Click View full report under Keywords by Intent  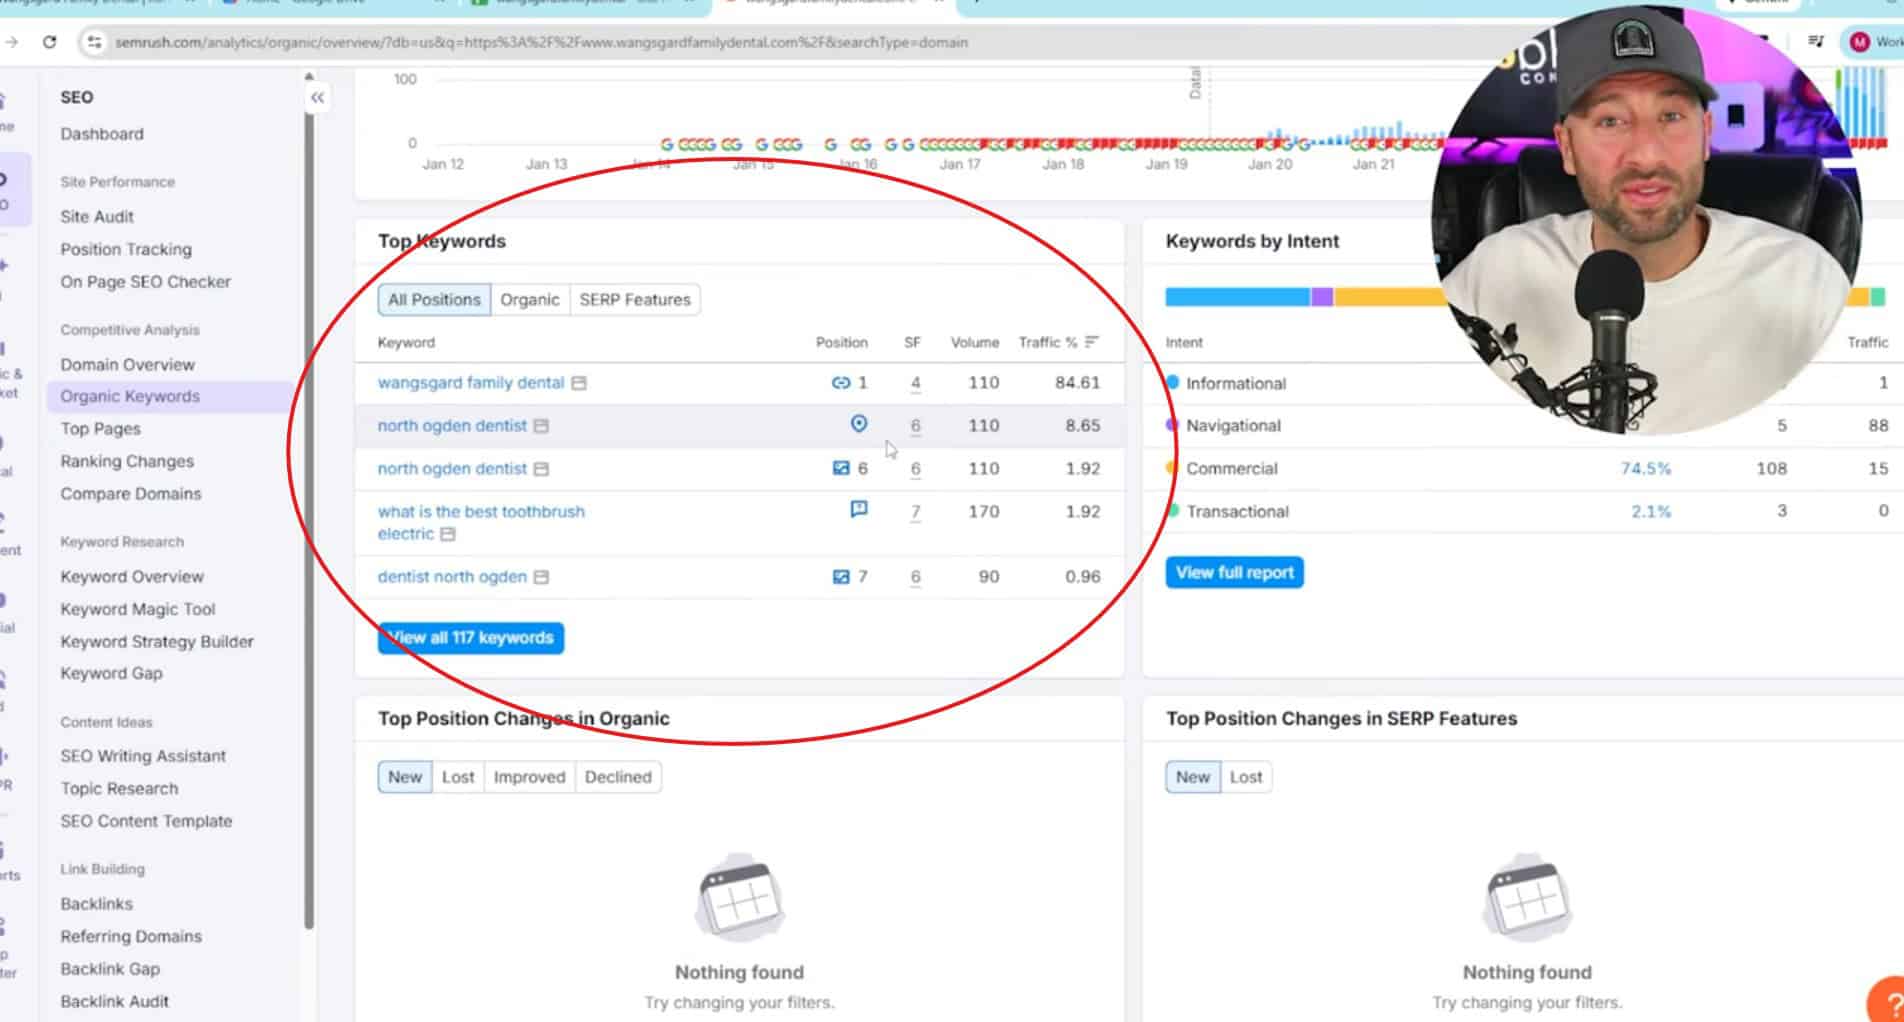point(1233,572)
